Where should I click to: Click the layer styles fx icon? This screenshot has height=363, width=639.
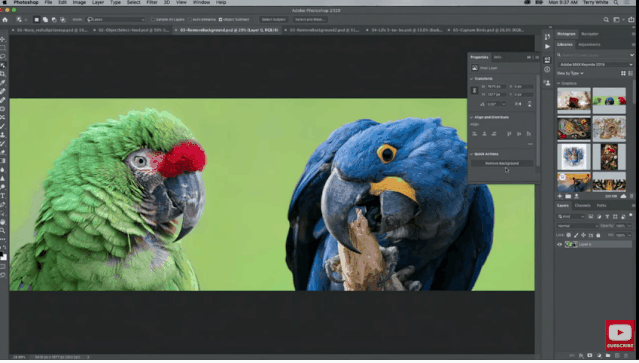click(581, 356)
